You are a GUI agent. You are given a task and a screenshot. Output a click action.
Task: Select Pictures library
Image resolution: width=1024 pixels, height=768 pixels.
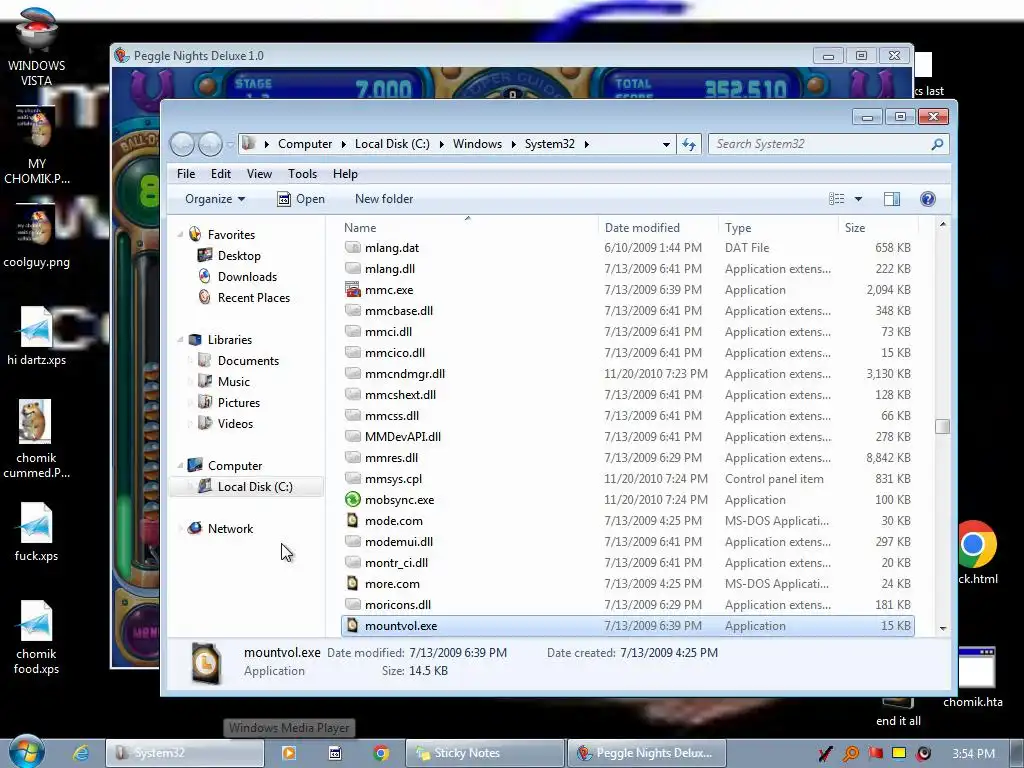tap(238, 402)
